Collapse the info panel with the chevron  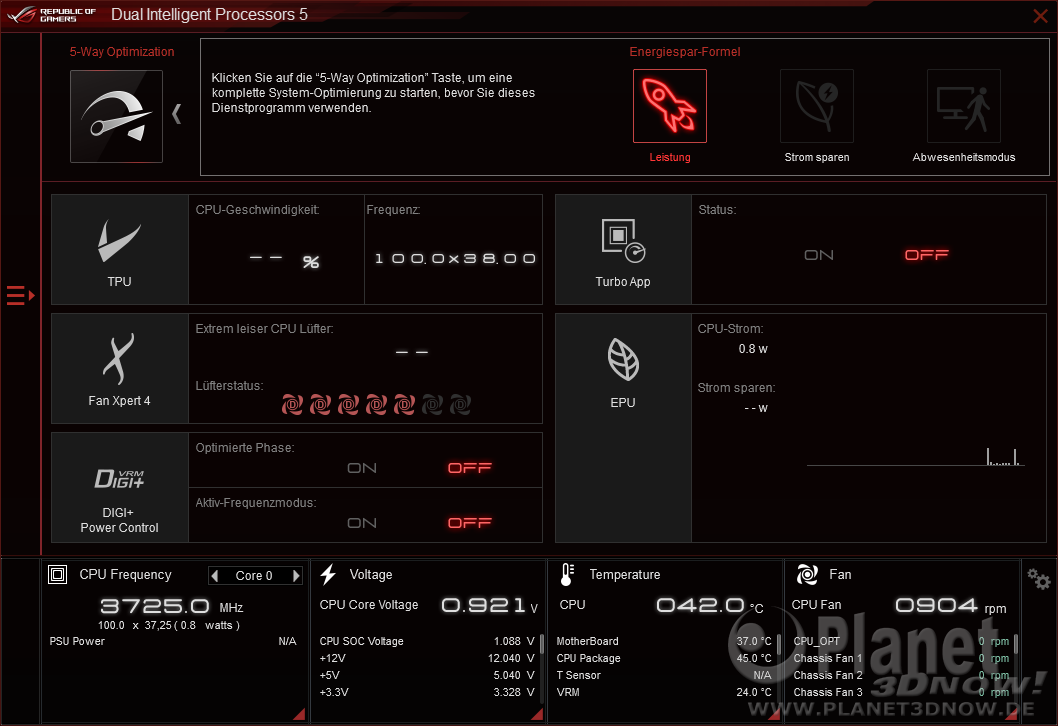[x=177, y=113]
